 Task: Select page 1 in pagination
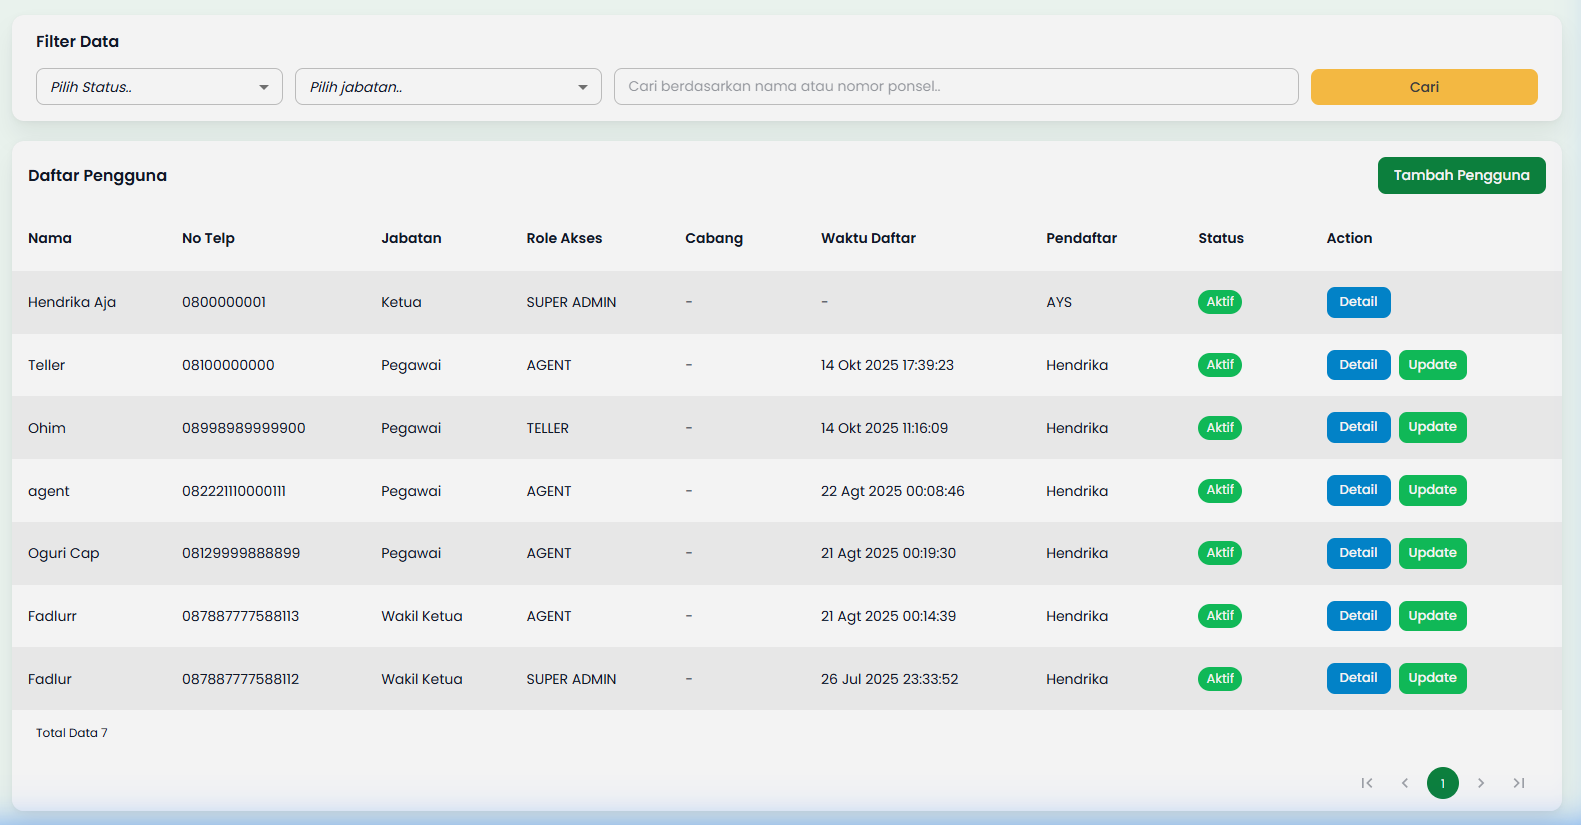1443,783
